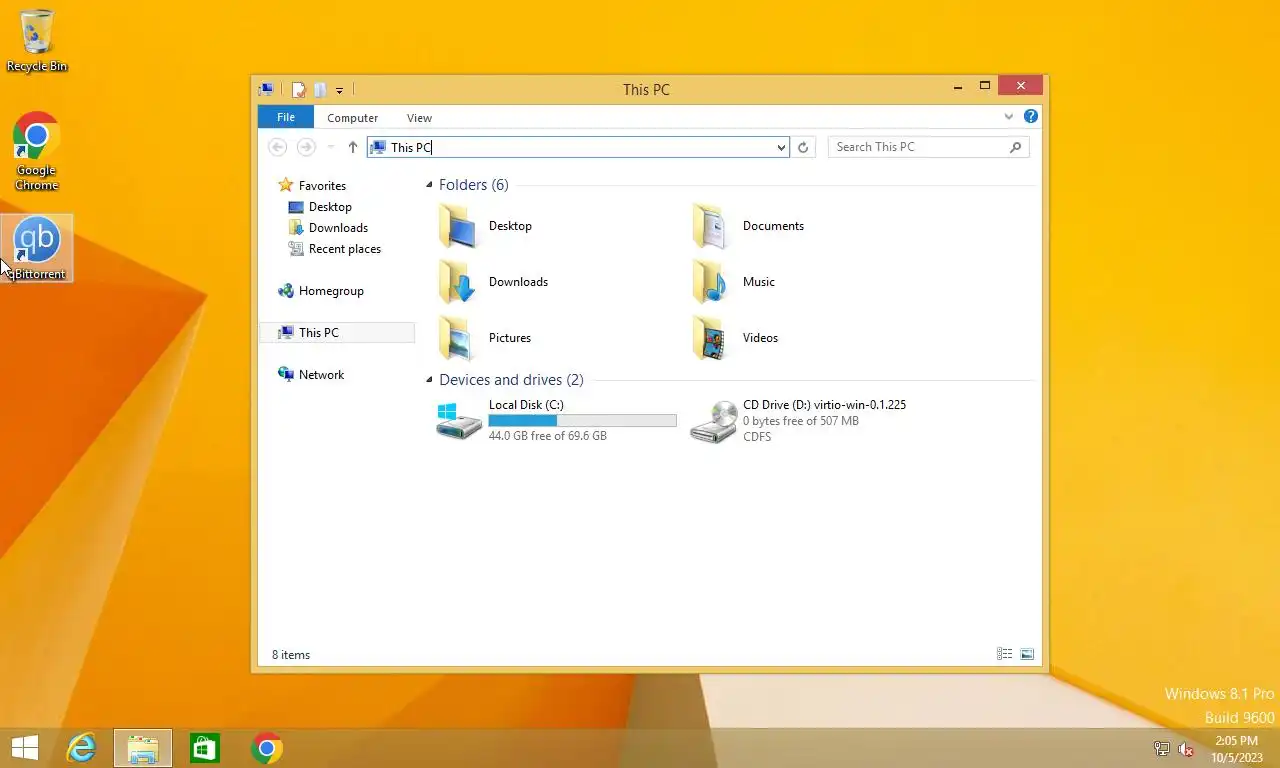Select Homegroup in navigation pane
1280x768 pixels.
pyautogui.click(x=320, y=291)
